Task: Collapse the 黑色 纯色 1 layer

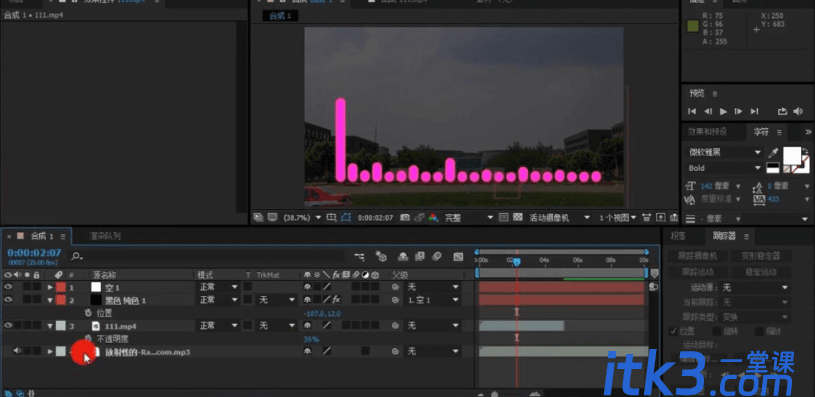Action: (50, 300)
